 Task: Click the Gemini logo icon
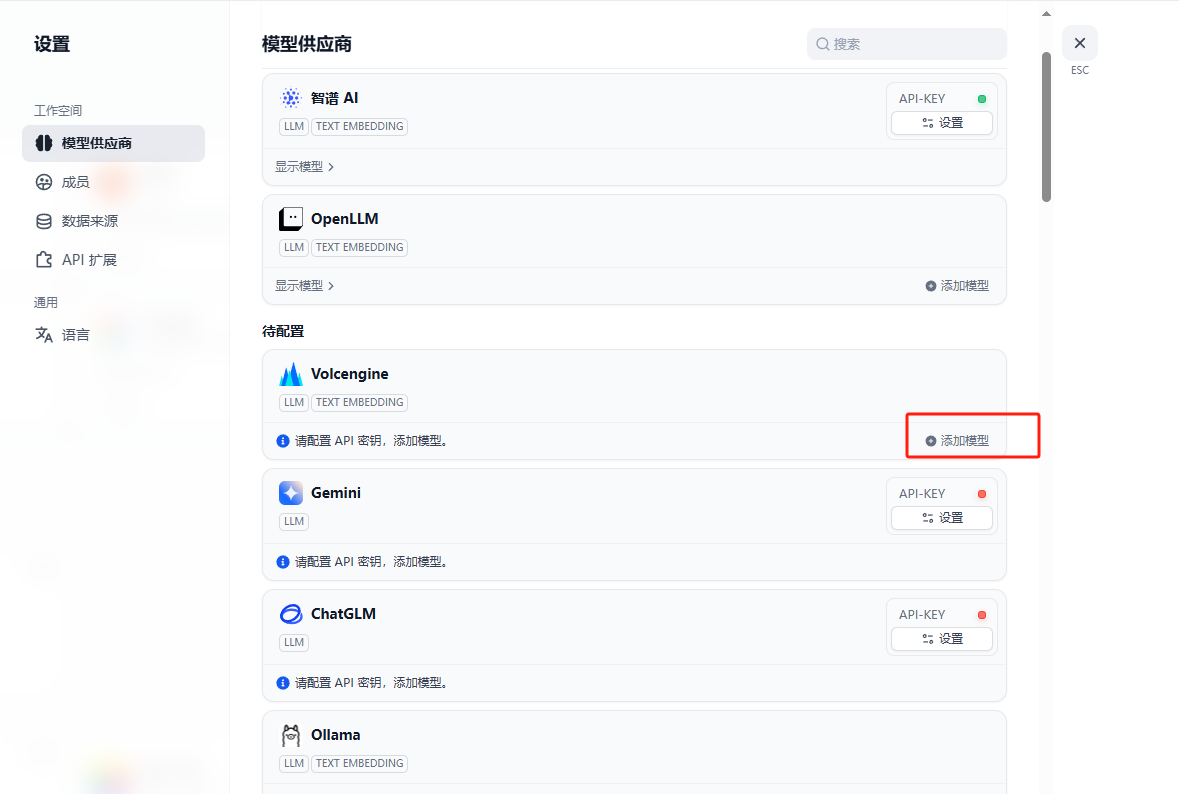(291, 492)
